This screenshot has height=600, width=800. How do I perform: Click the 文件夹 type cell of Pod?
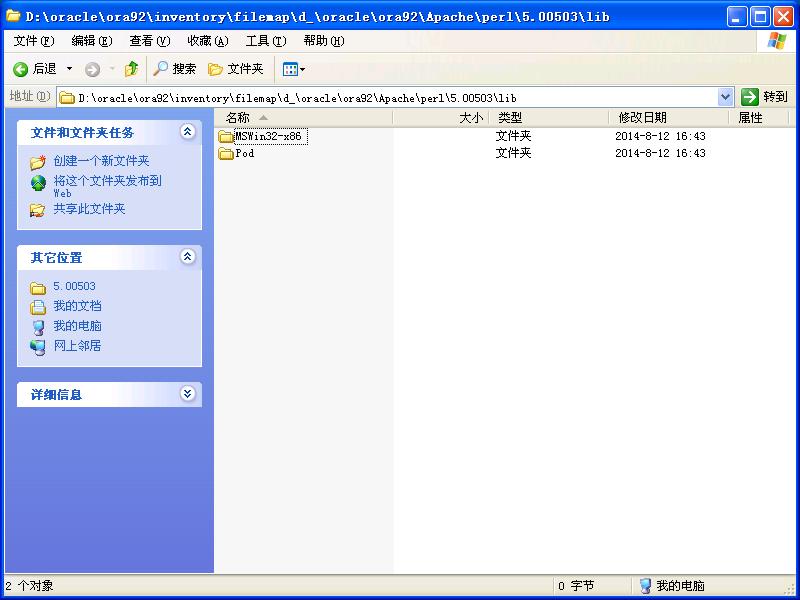[x=513, y=153]
